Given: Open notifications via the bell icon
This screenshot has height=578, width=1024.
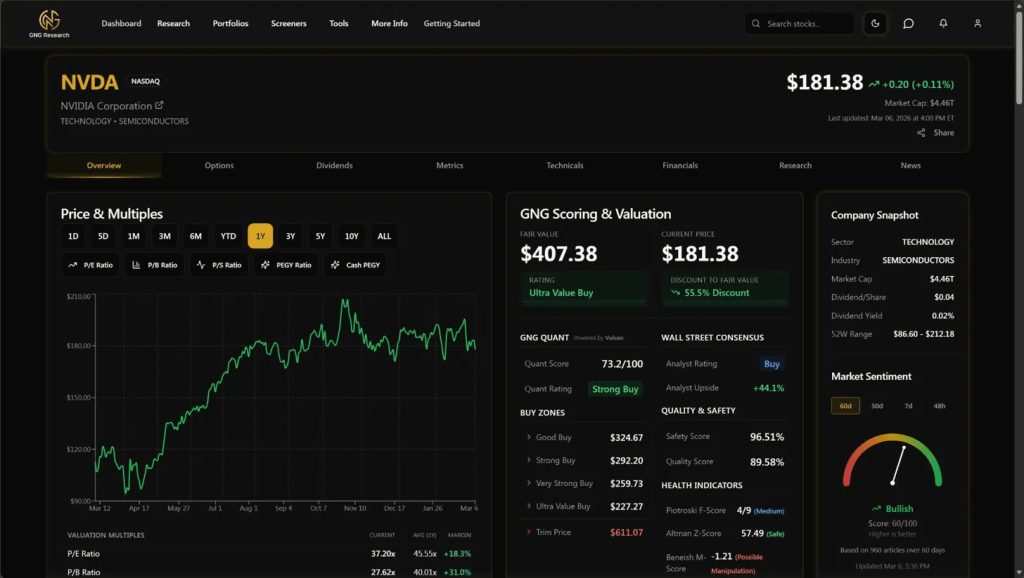Looking at the screenshot, I should click(x=941, y=23).
